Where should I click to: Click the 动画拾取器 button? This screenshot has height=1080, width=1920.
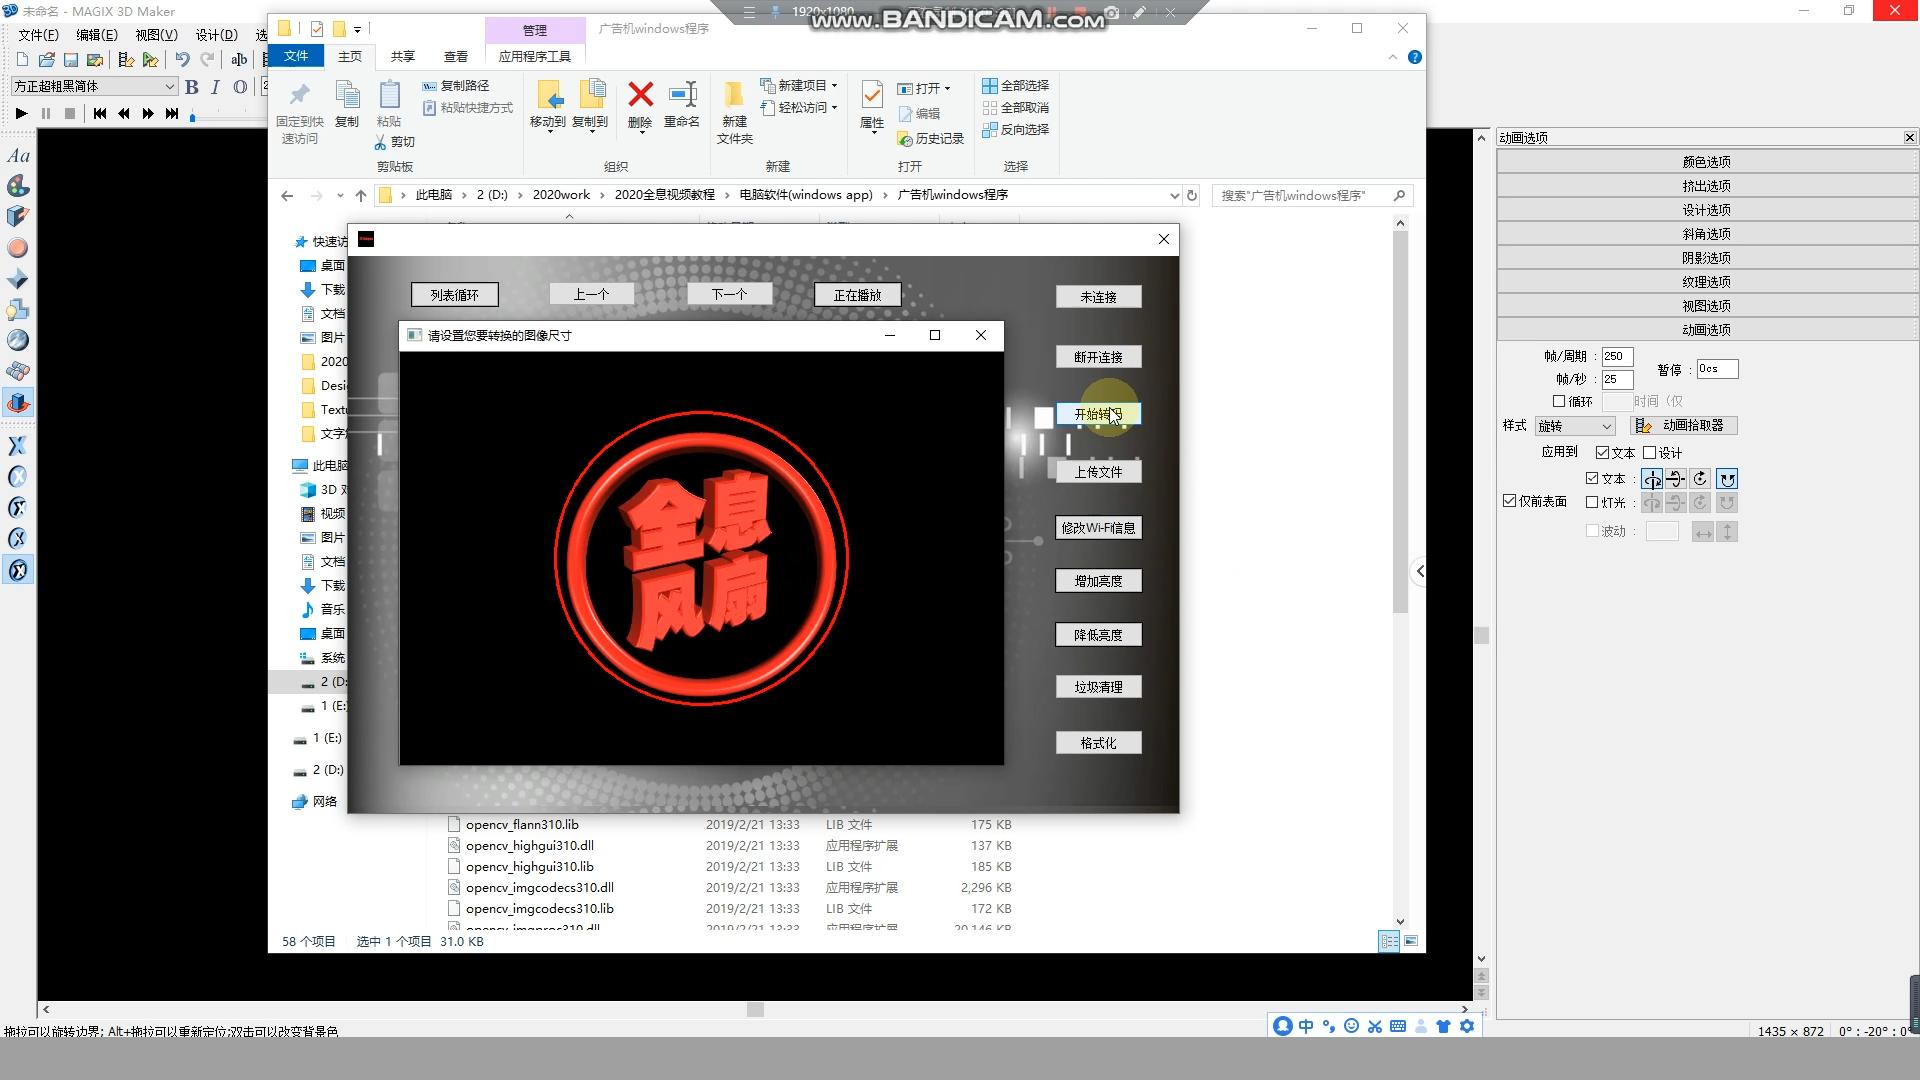[x=1684, y=426]
